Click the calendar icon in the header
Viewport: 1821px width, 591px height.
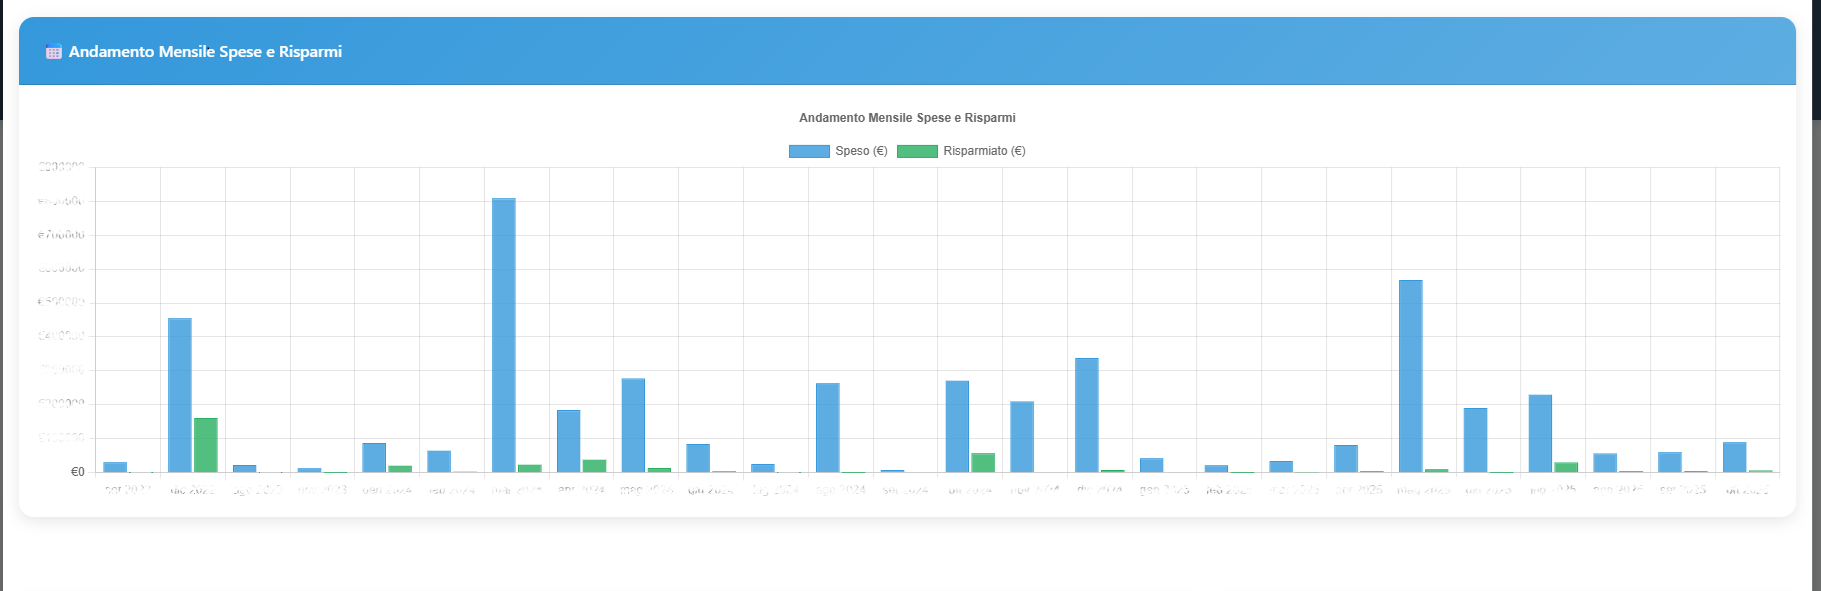(54, 52)
